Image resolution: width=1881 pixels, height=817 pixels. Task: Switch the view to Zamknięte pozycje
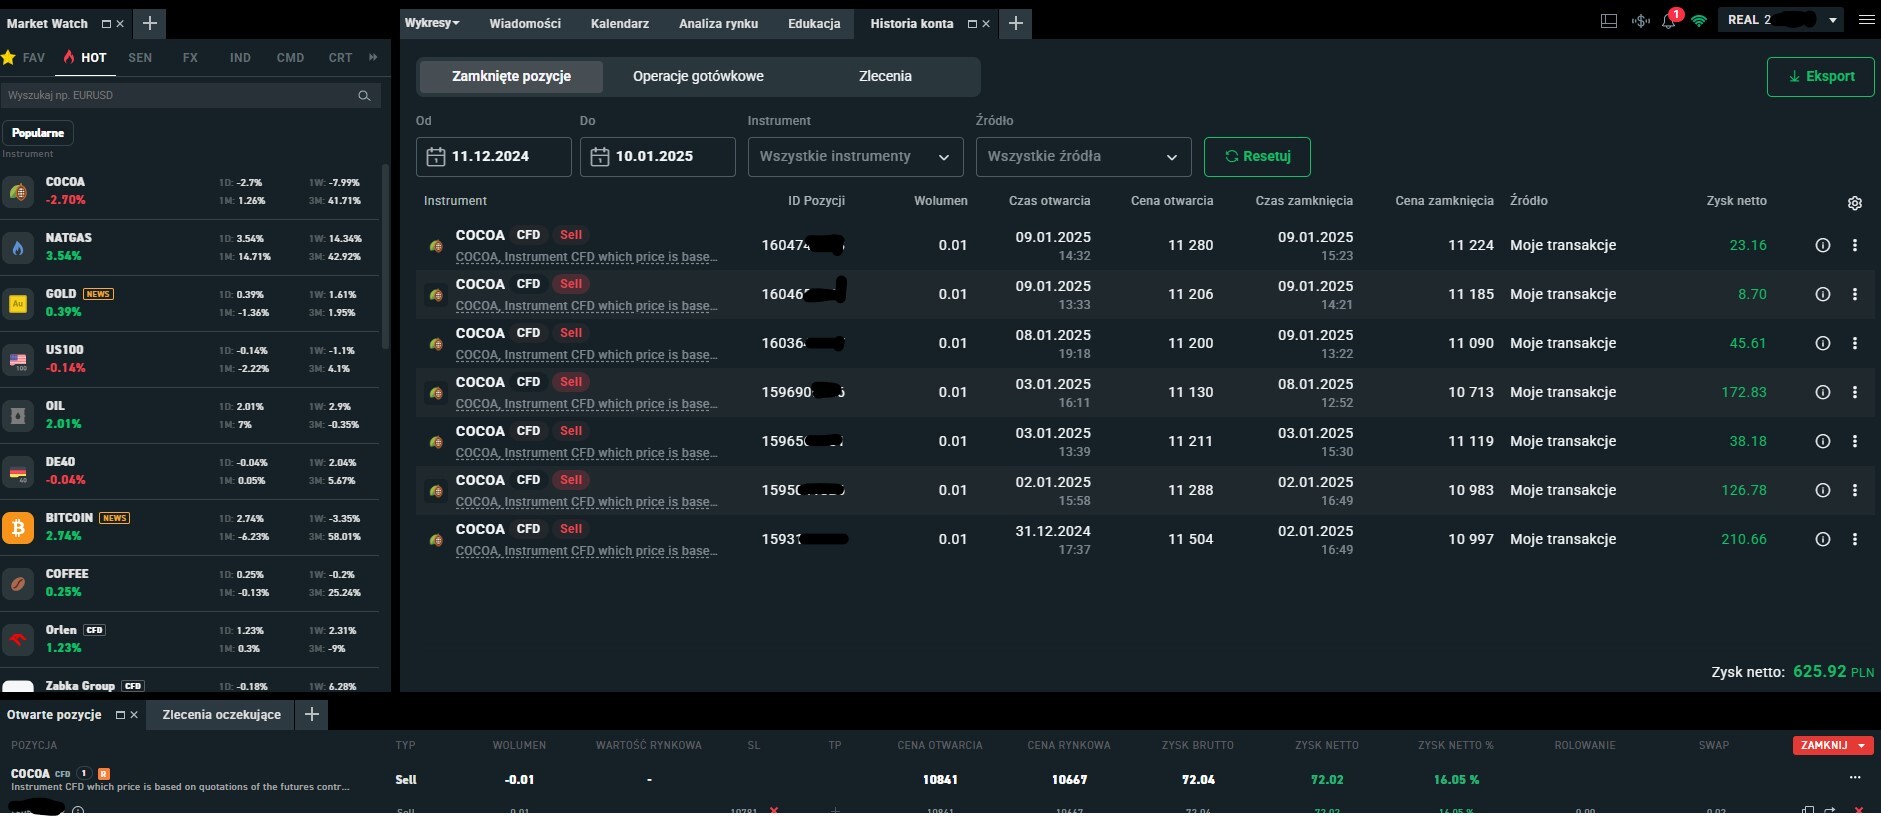(x=511, y=76)
